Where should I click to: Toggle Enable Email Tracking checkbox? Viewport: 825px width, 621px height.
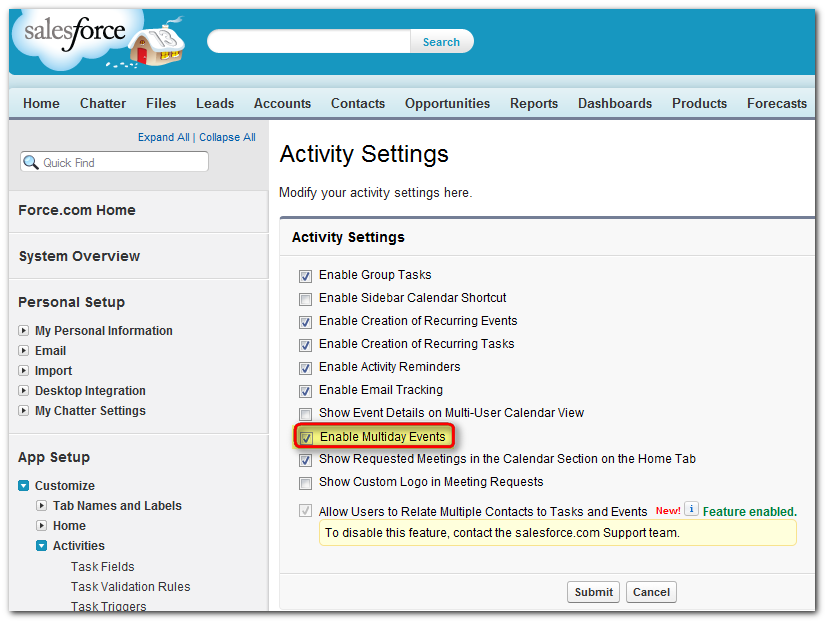[305, 391]
